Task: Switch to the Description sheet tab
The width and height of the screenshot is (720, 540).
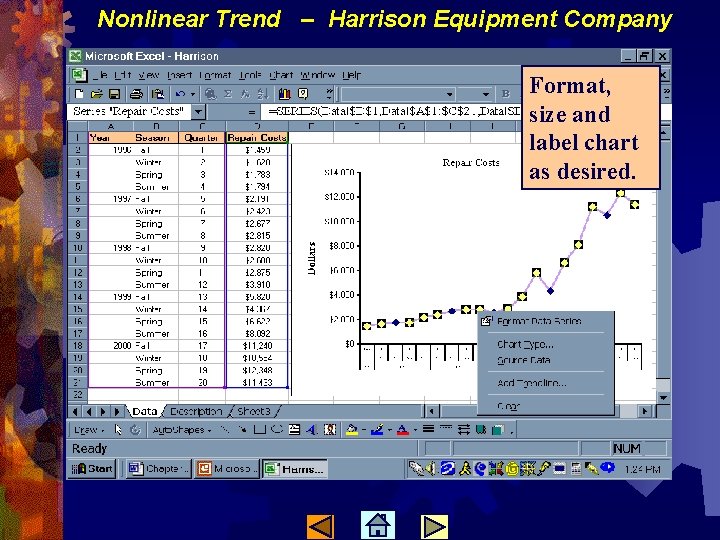Action: [196, 411]
